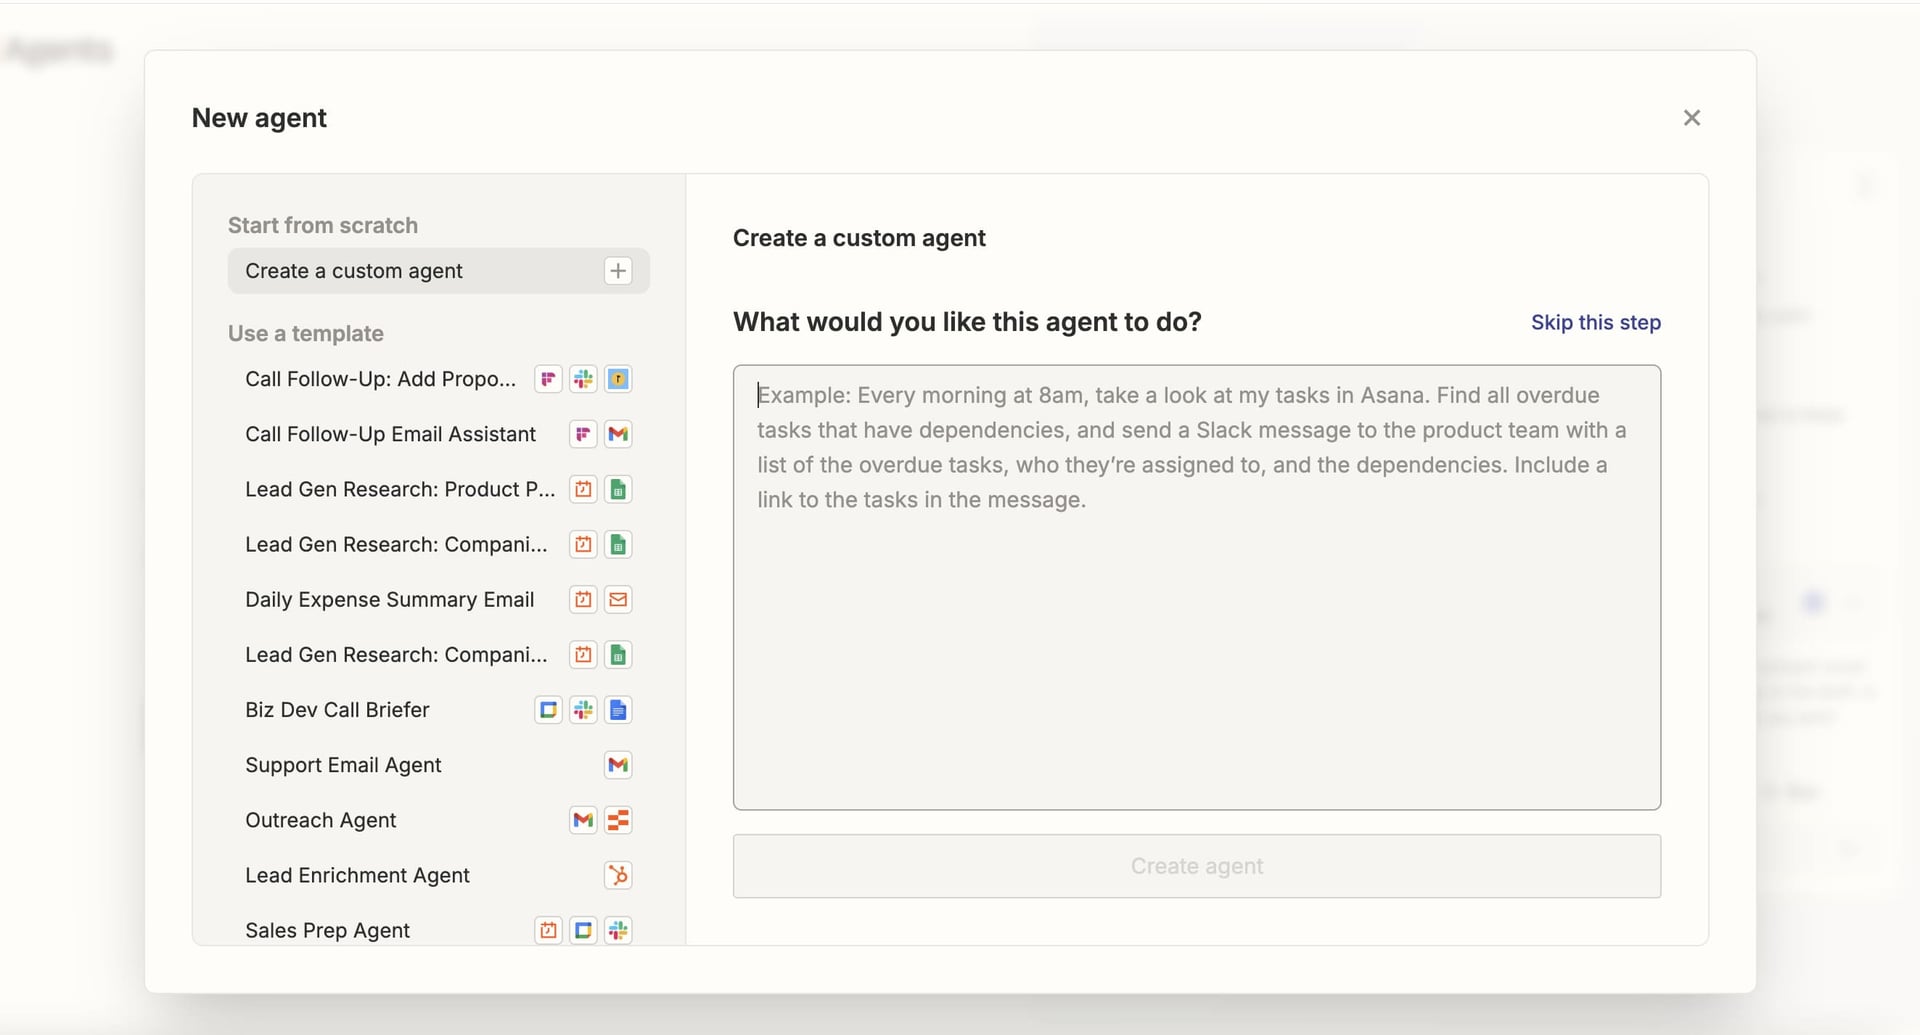Click inside the agent description text box
This screenshot has height=1035, width=1920.
[1196, 585]
